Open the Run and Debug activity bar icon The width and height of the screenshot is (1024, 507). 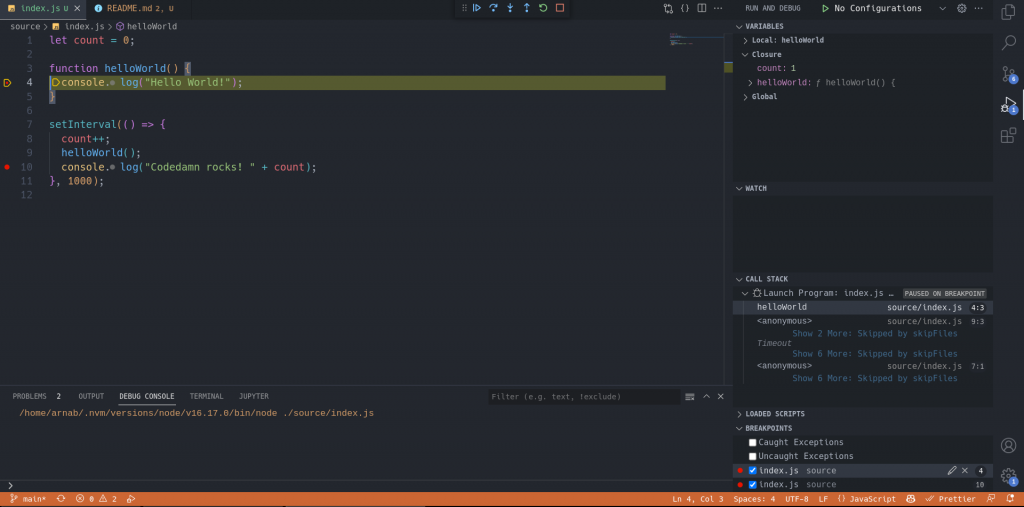pos(1008,105)
